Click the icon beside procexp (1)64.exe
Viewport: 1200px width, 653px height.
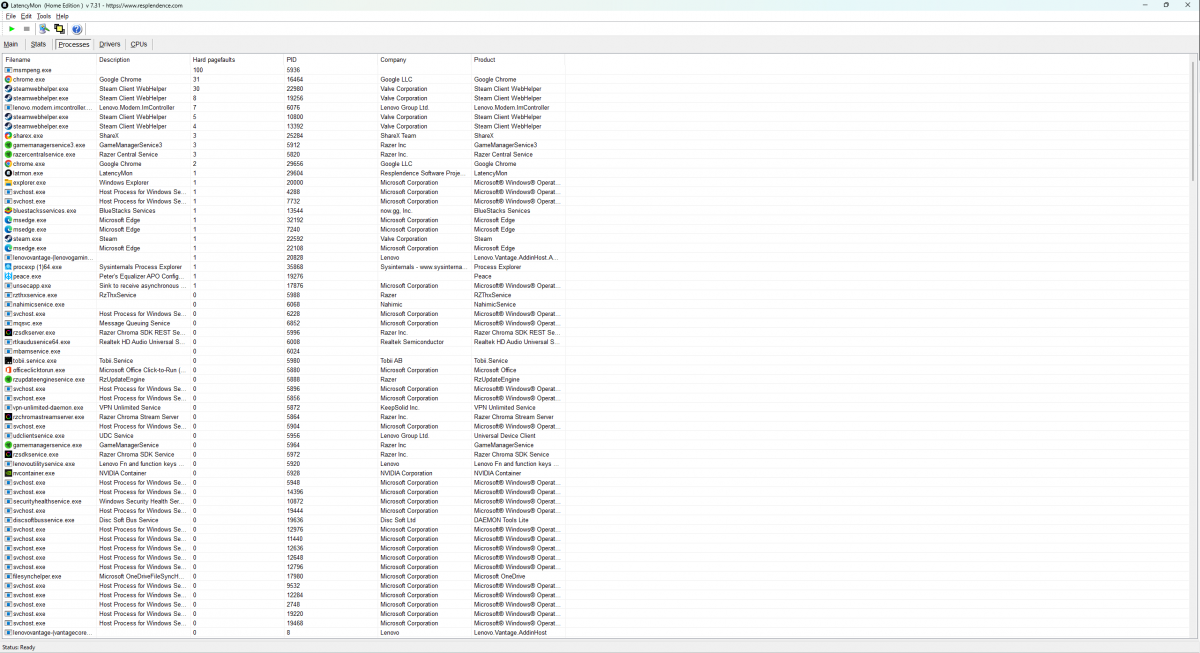click(8, 267)
